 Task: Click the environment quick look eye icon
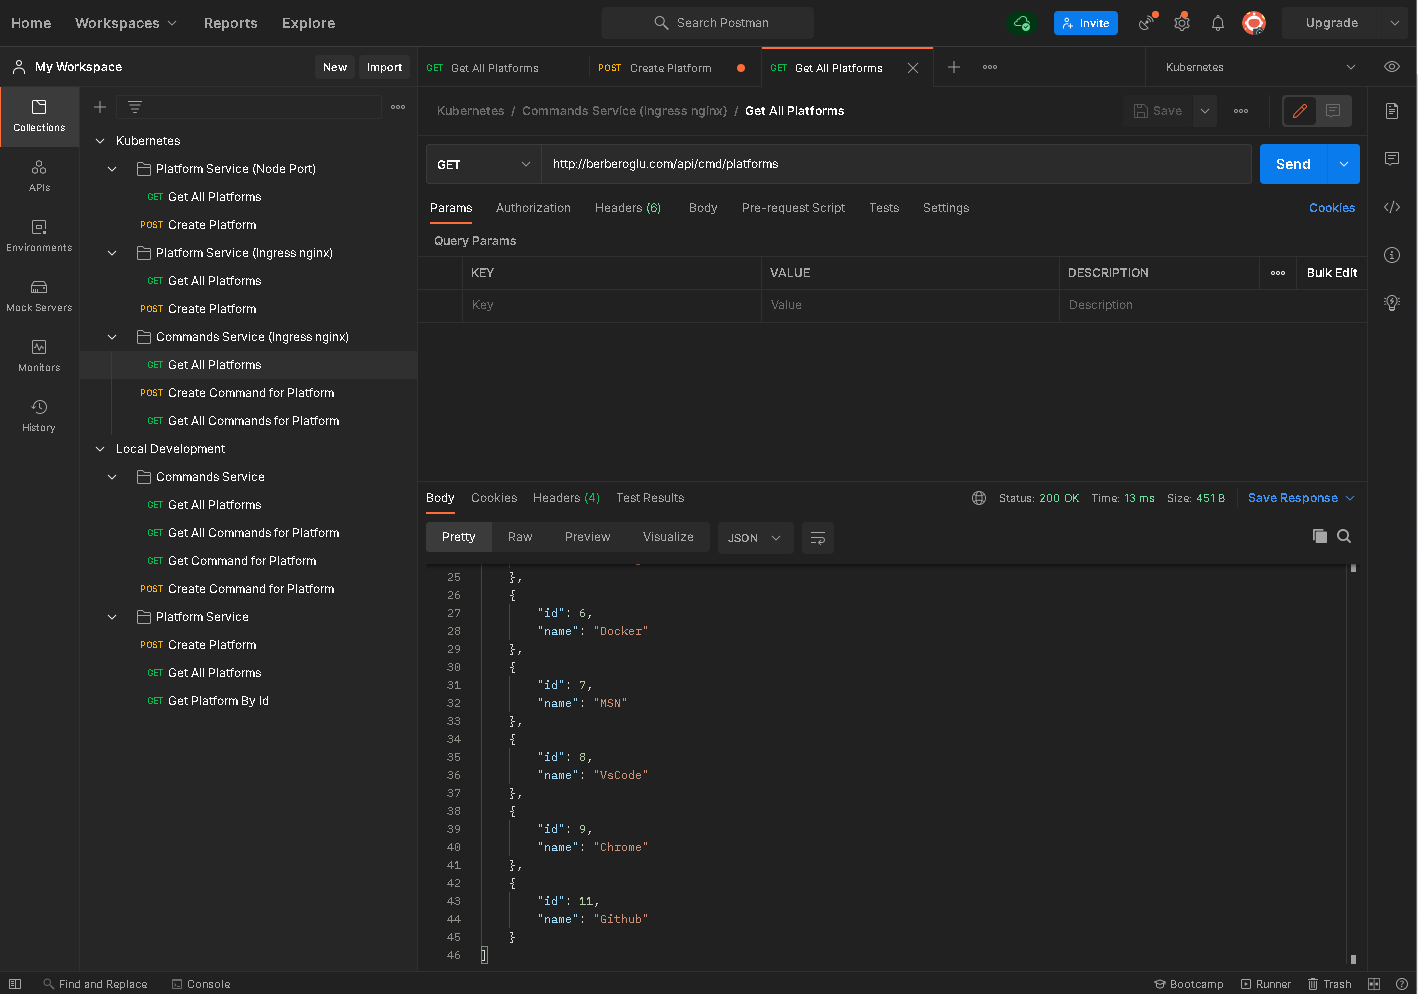[x=1392, y=67]
